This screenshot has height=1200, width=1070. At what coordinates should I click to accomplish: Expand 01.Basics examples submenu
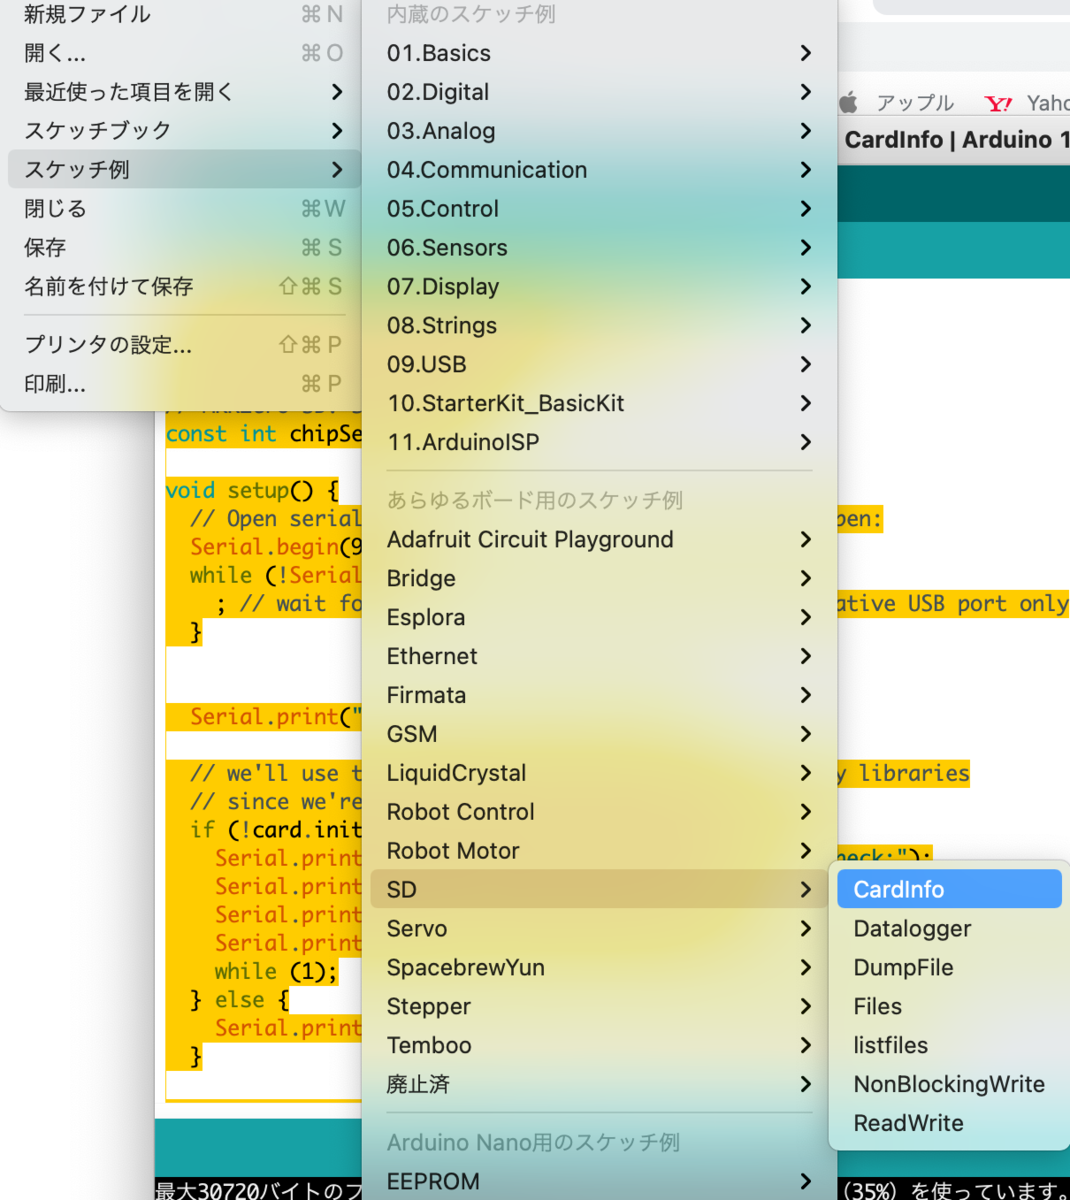click(x=599, y=53)
